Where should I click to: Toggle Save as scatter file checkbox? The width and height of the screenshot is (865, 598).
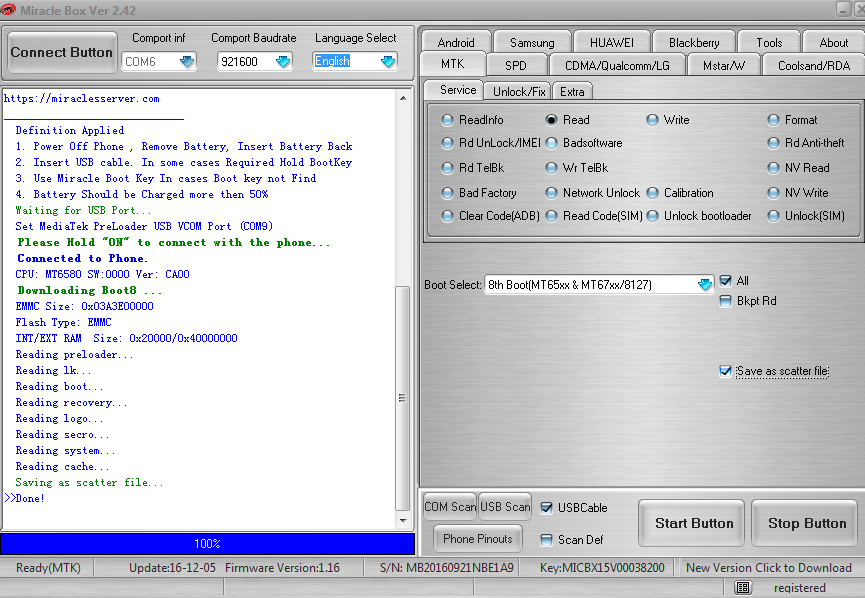click(x=726, y=371)
